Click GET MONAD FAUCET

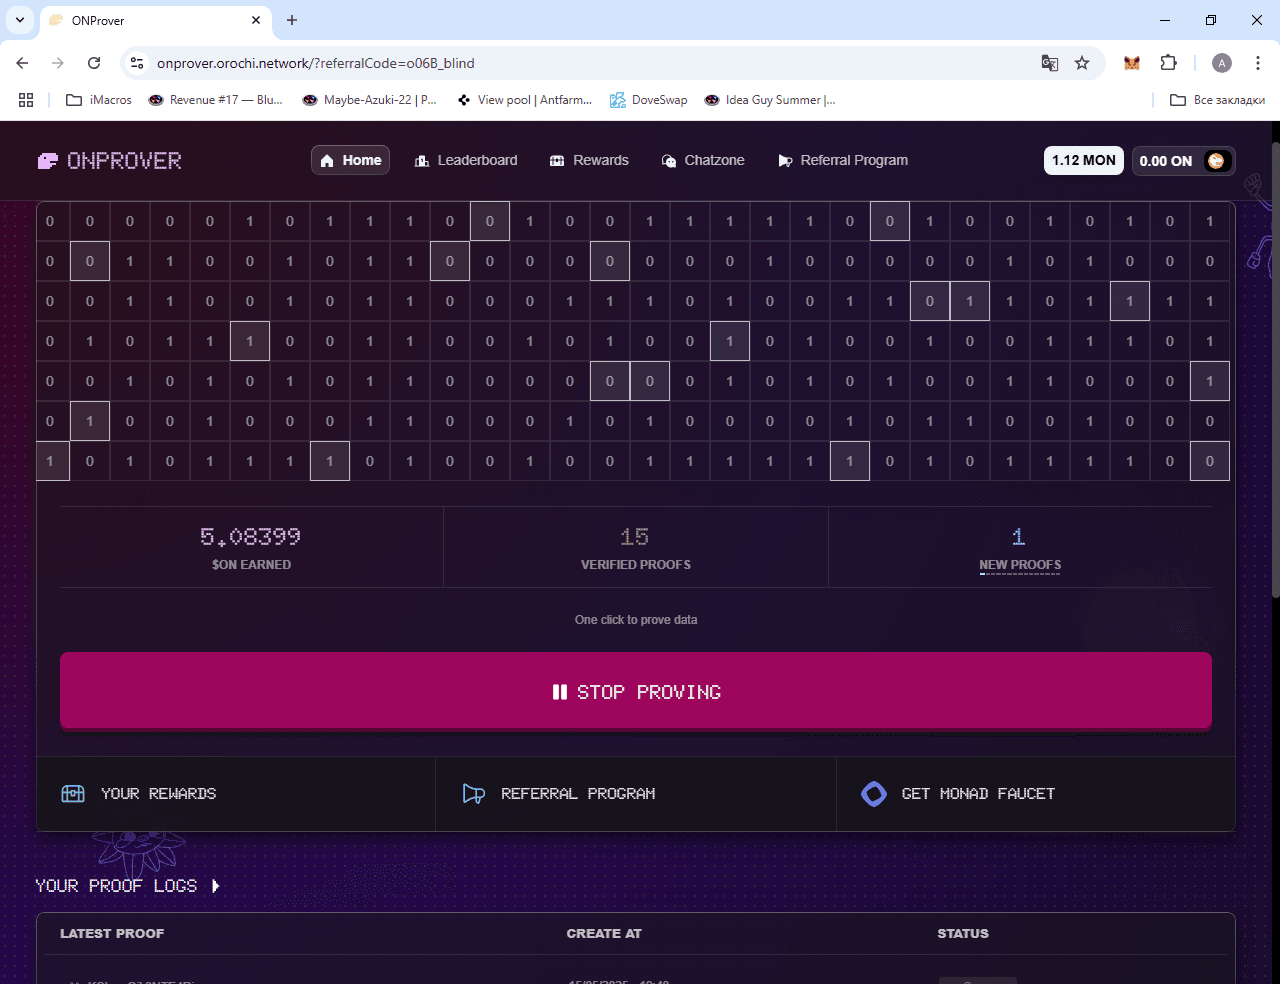[x=1036, y=793]
